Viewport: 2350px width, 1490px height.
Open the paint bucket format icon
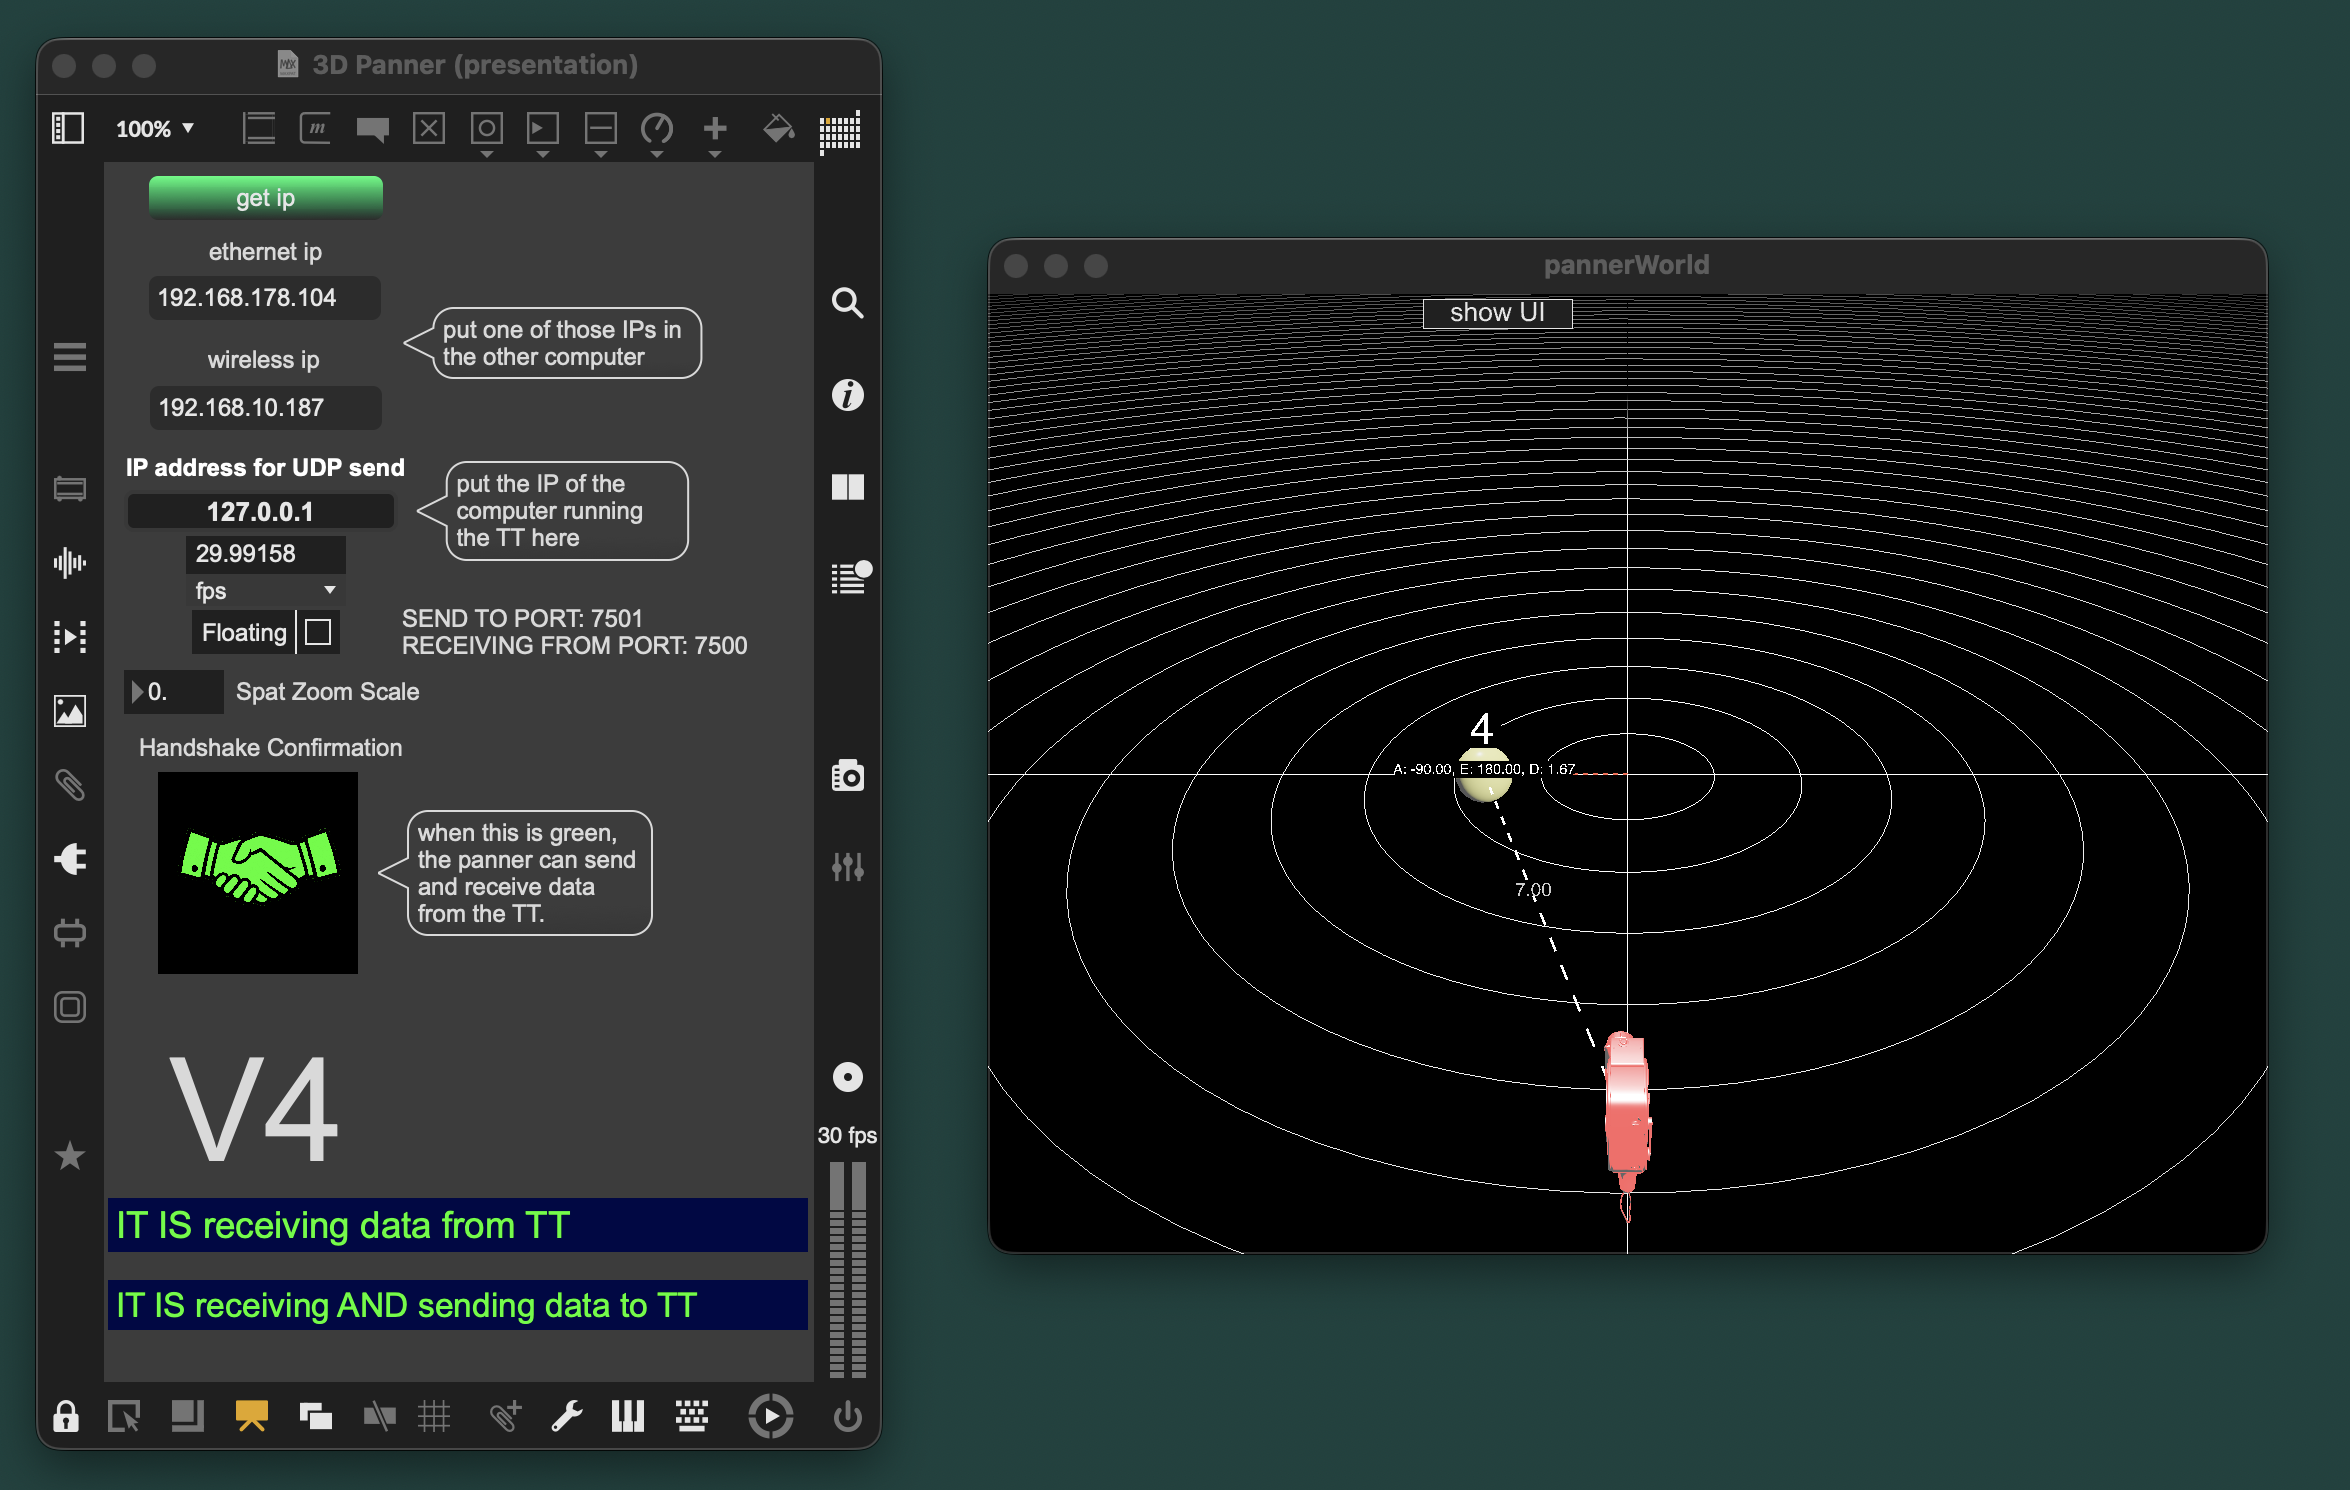778,129
